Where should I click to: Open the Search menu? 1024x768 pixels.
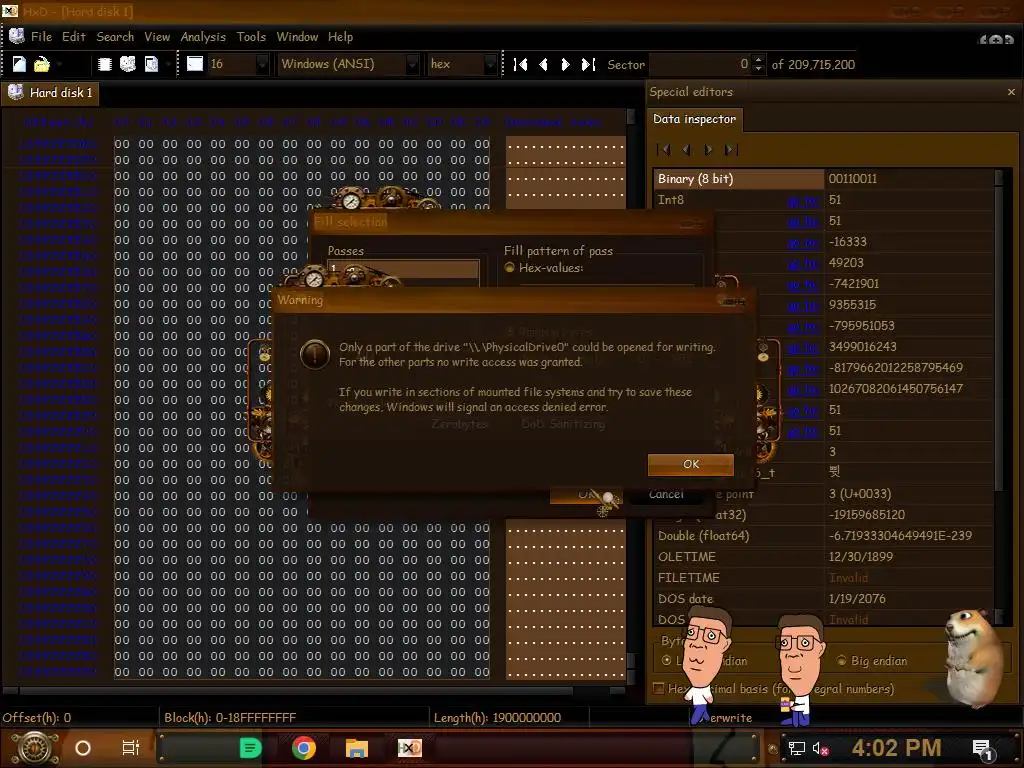tap(115, 37)
